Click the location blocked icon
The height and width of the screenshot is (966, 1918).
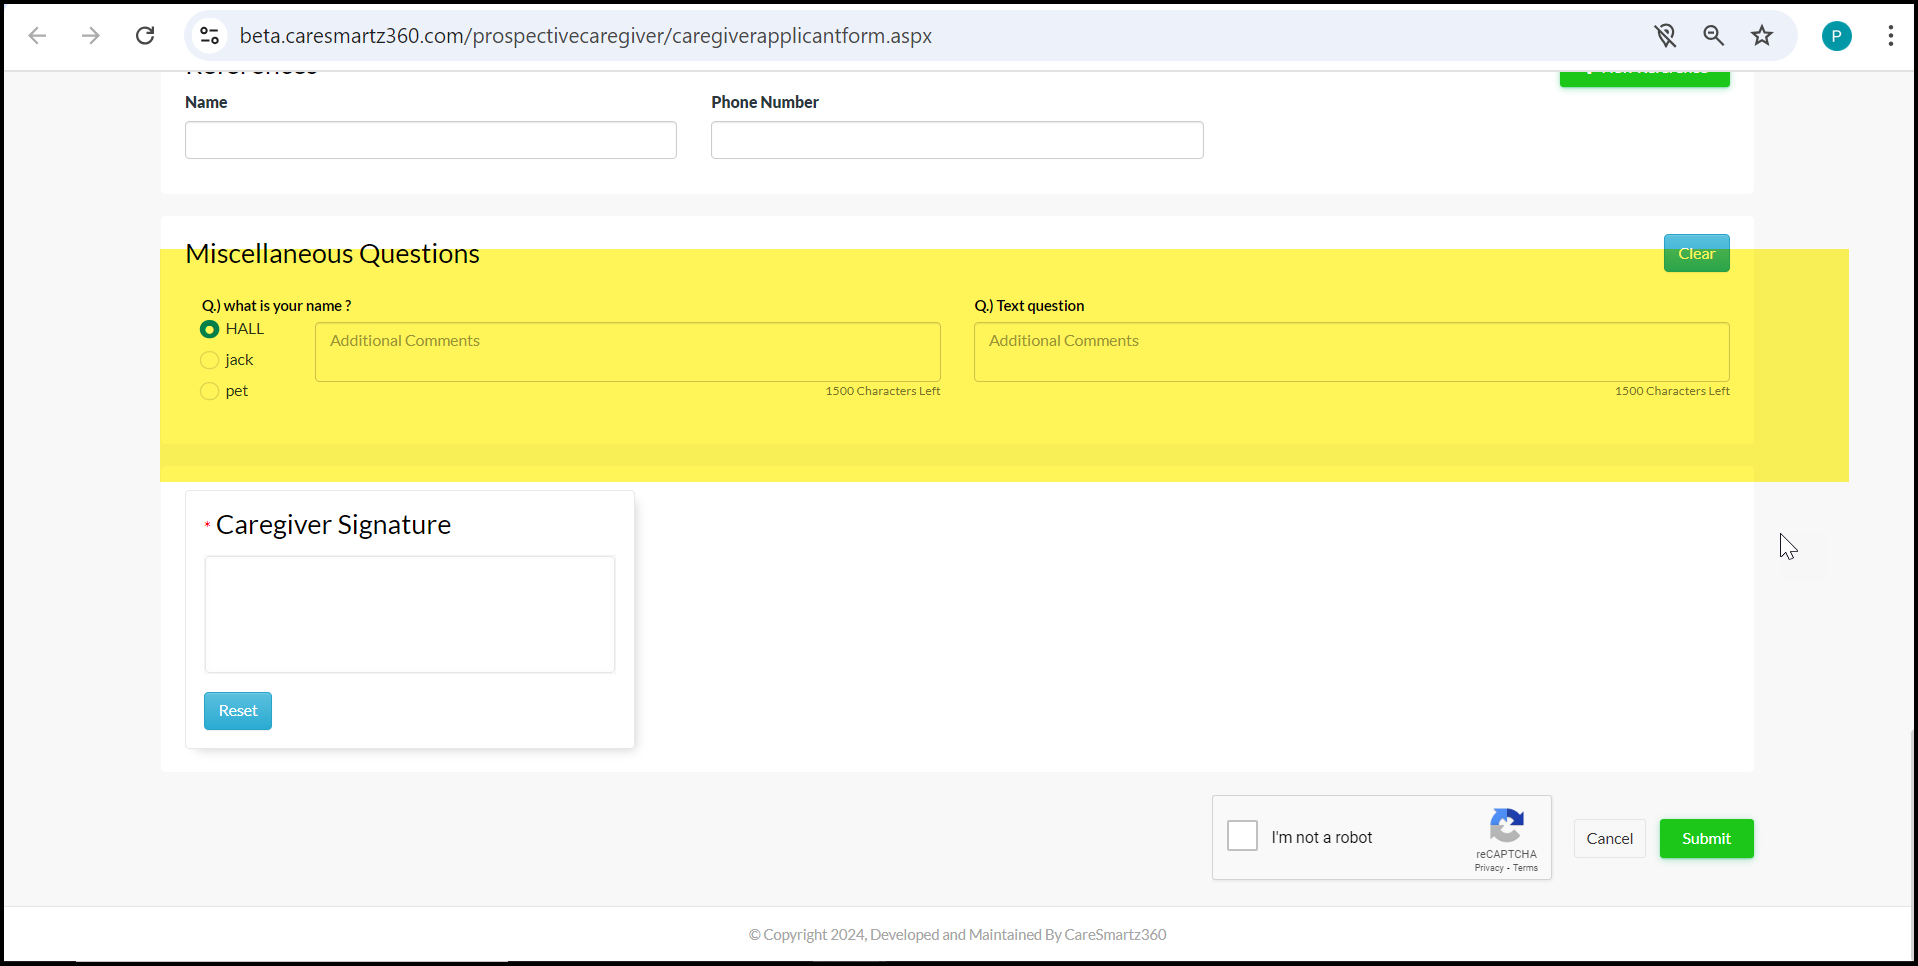[x=1665, y=36]
